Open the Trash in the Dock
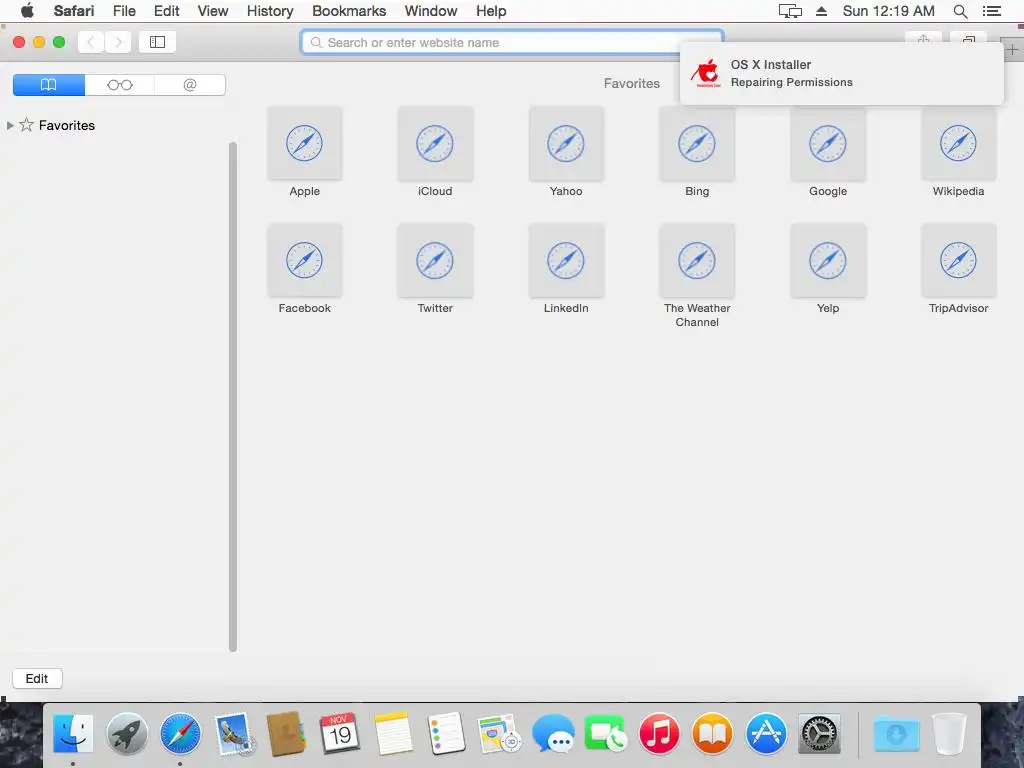 pyautogui.click(x=949, y=733)
